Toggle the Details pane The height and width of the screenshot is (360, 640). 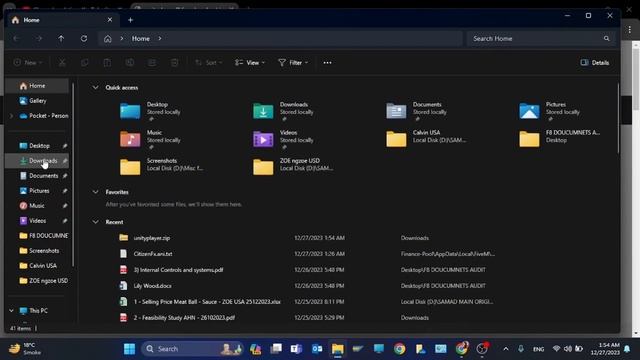595,62
